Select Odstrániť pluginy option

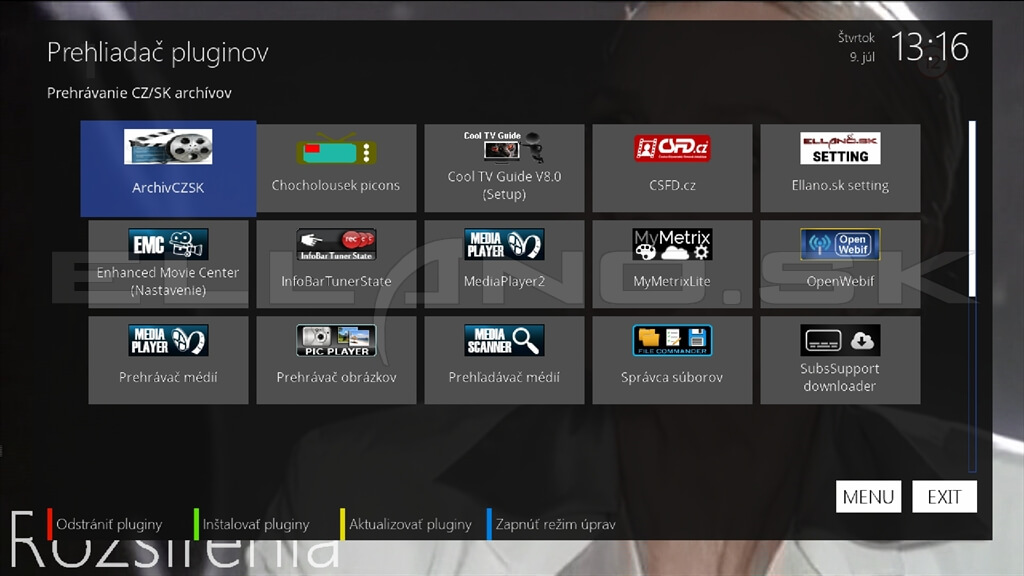point(109,524)
